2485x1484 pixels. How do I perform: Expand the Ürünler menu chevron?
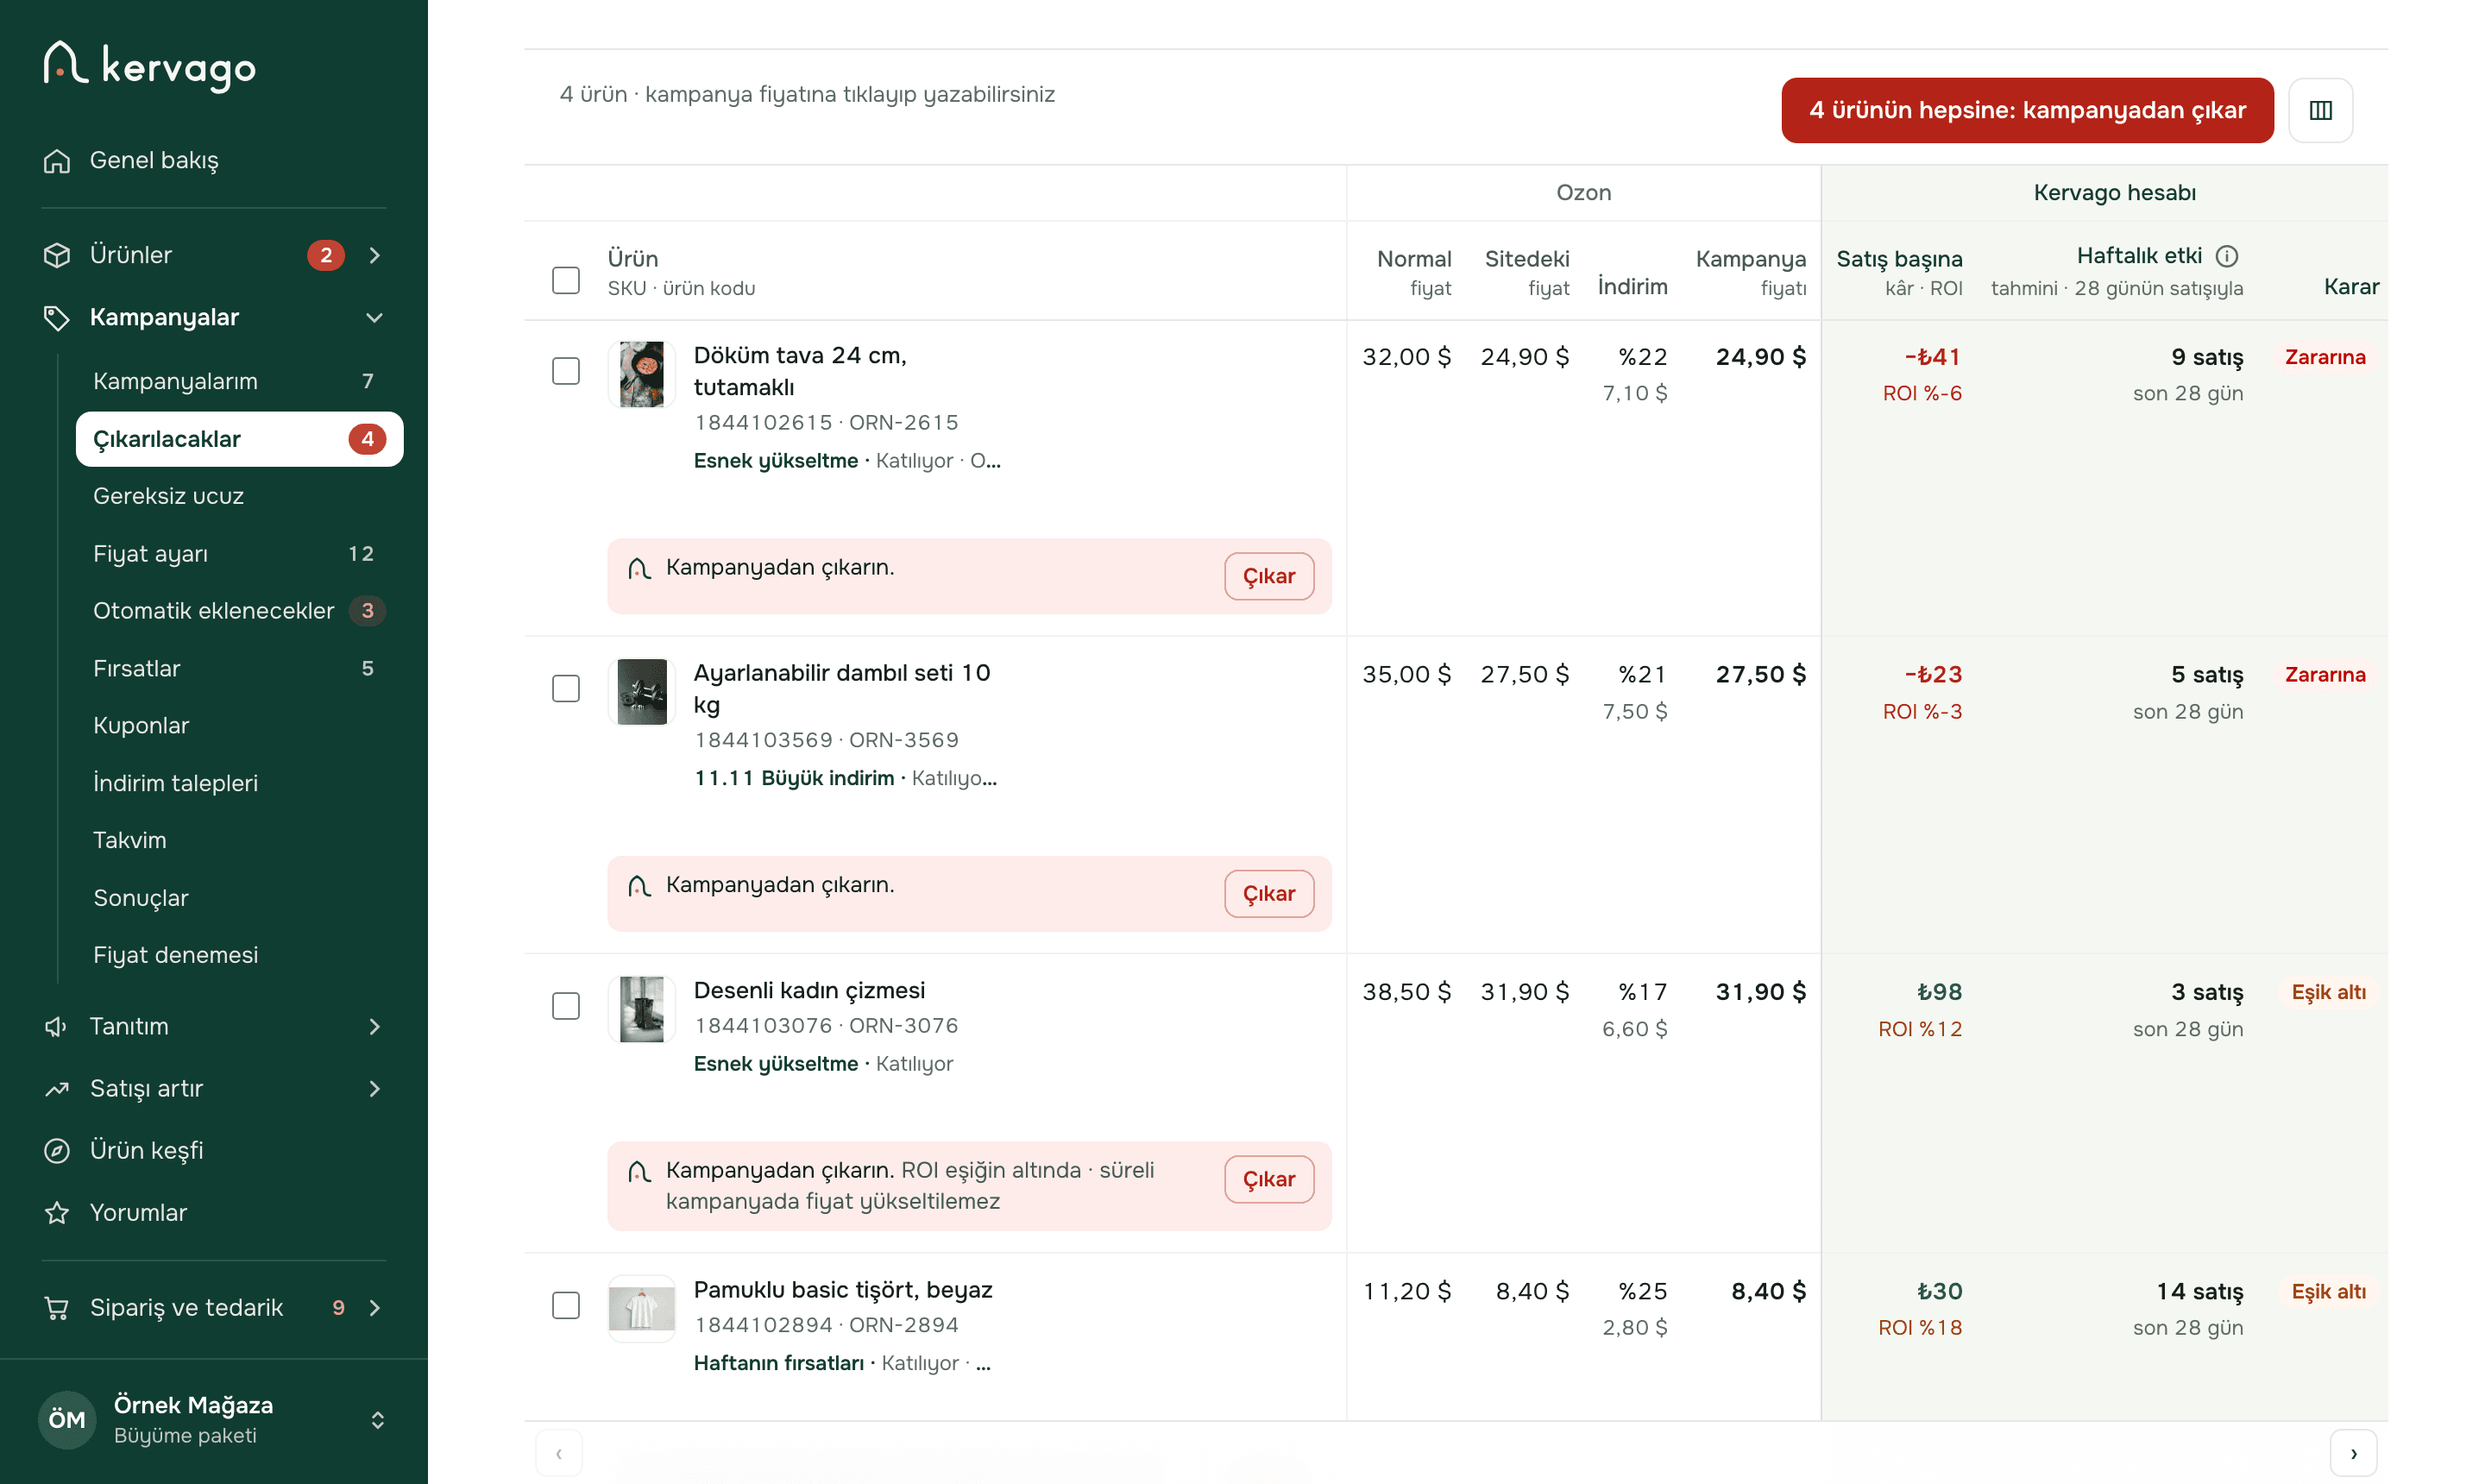[x=375, y=255]
